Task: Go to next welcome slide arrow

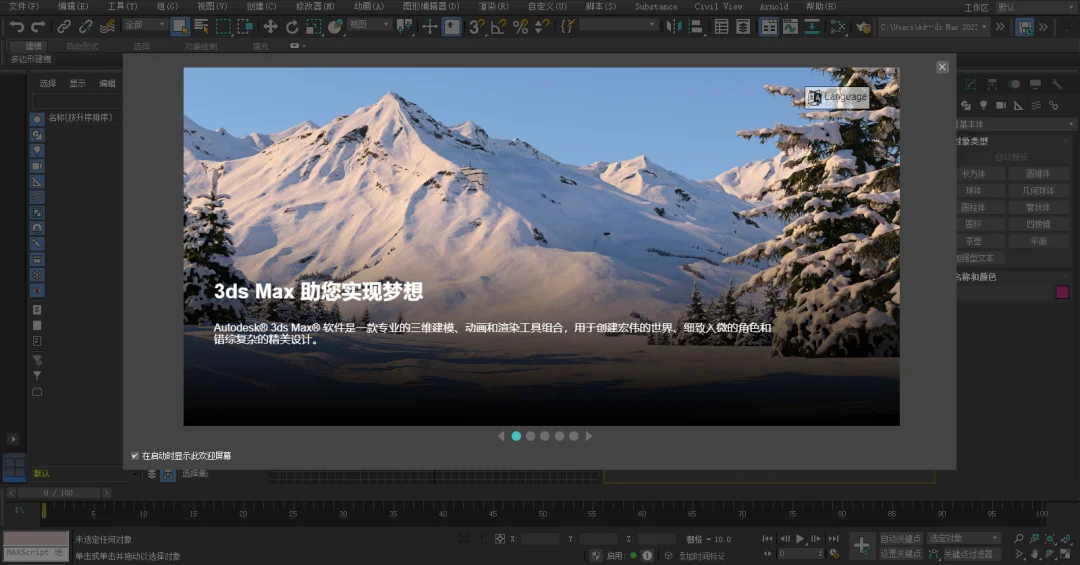Action: pos(589,436)
